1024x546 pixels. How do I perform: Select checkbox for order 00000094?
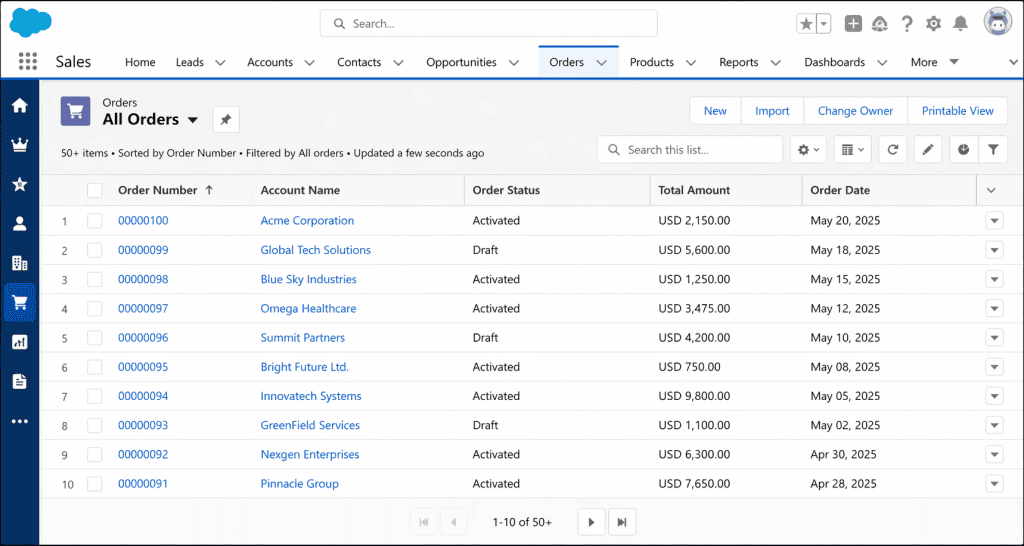(x=95, y=396)
